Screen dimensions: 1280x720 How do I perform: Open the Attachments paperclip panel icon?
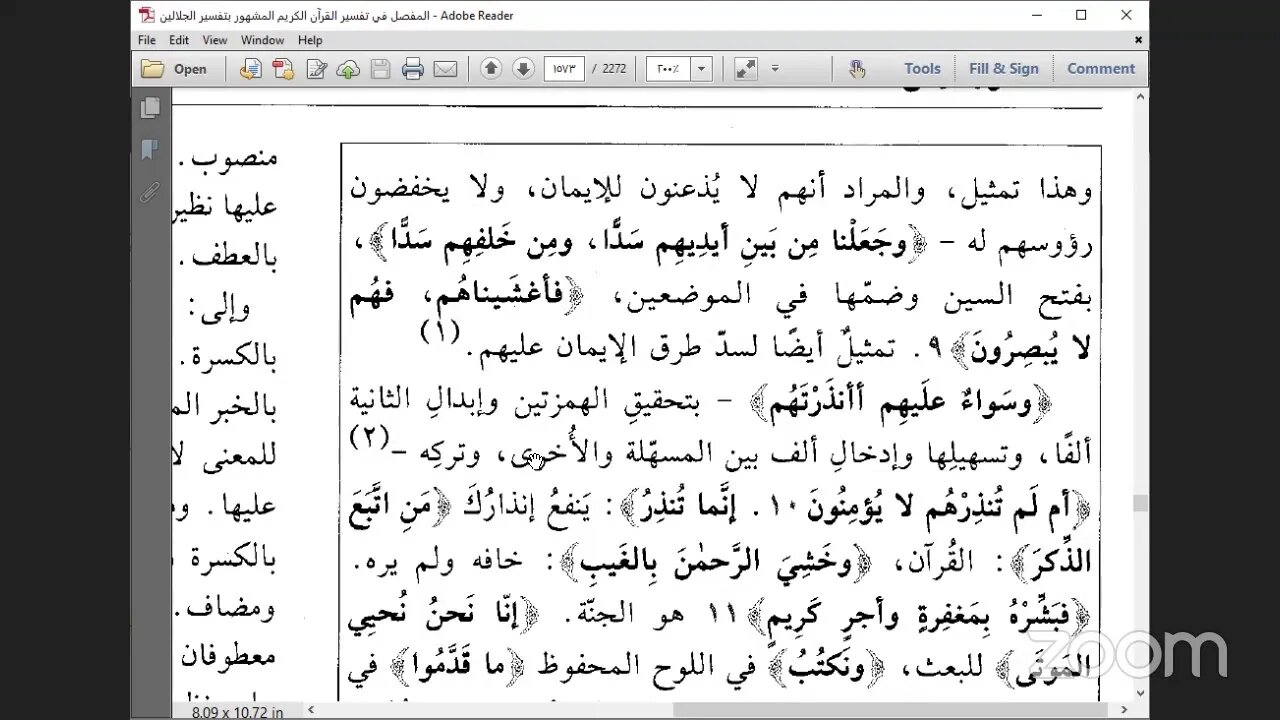pos(150,192)
